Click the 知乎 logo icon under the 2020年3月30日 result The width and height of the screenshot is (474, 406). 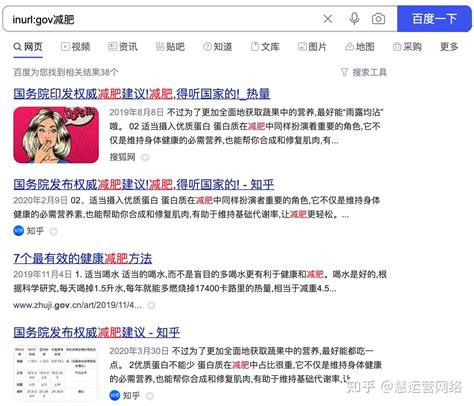(x=115, y=396)
